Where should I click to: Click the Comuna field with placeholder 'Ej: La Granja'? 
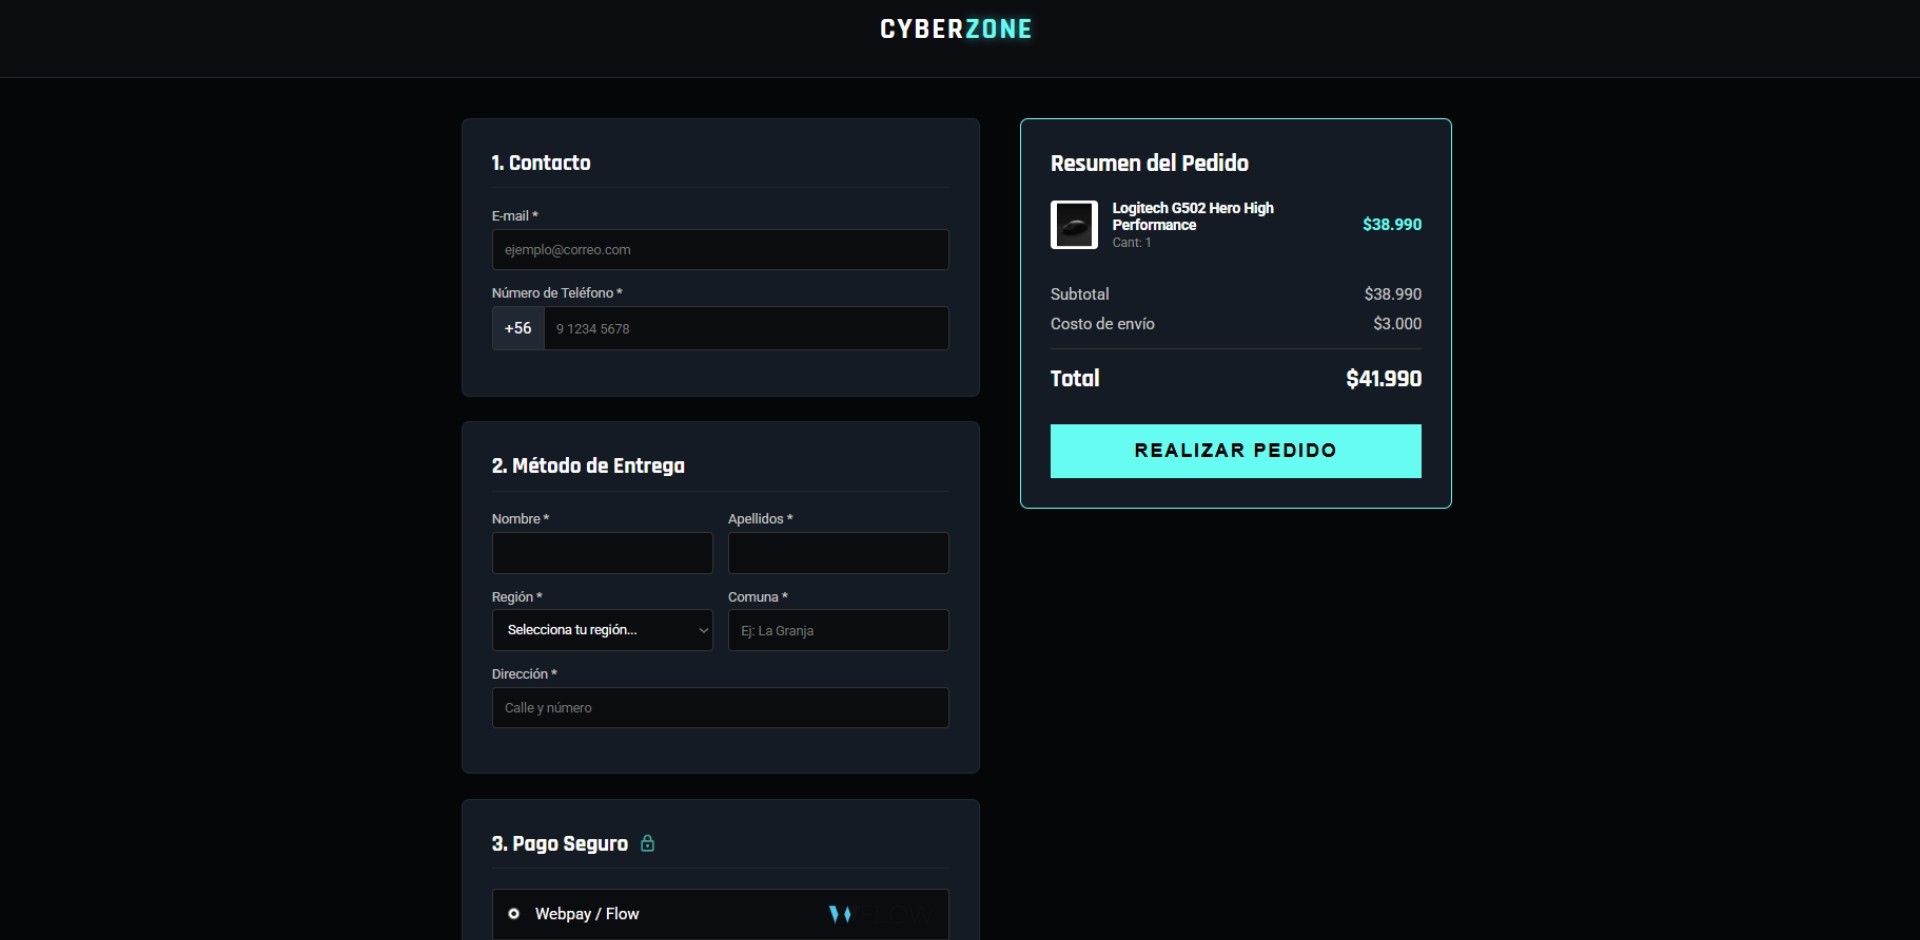tap(838, 630)
